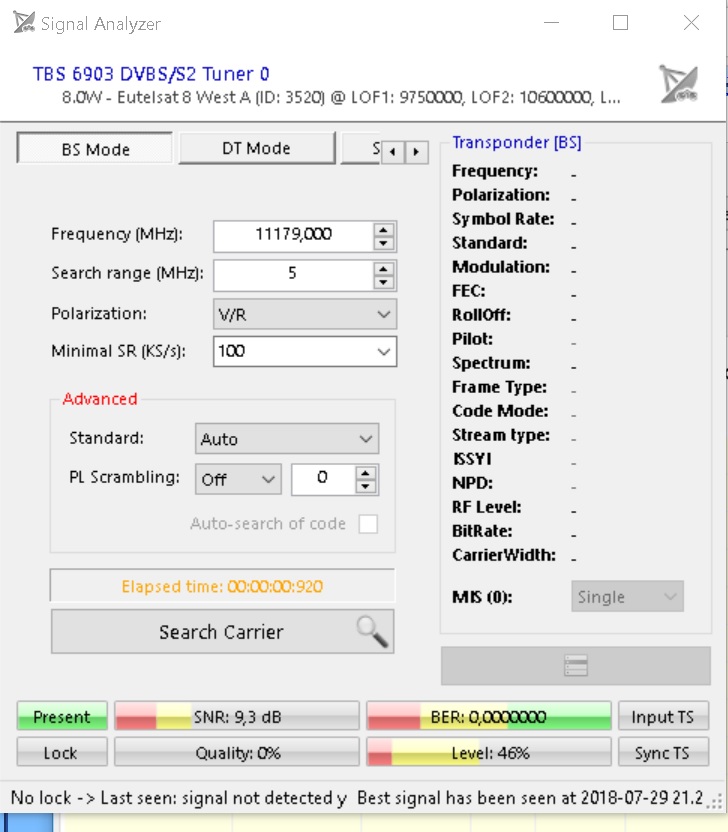Screen dimensions: 728x832
Task: Click the RF Level label in Transponder panel
Action: (x=487, y=507)
